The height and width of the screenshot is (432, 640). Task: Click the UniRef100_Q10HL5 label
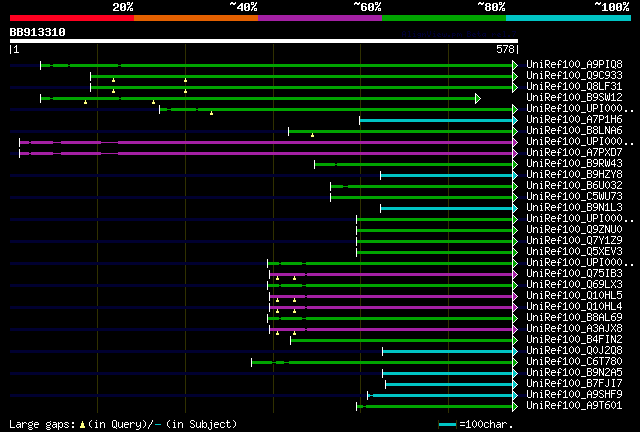tap(574, 296)
